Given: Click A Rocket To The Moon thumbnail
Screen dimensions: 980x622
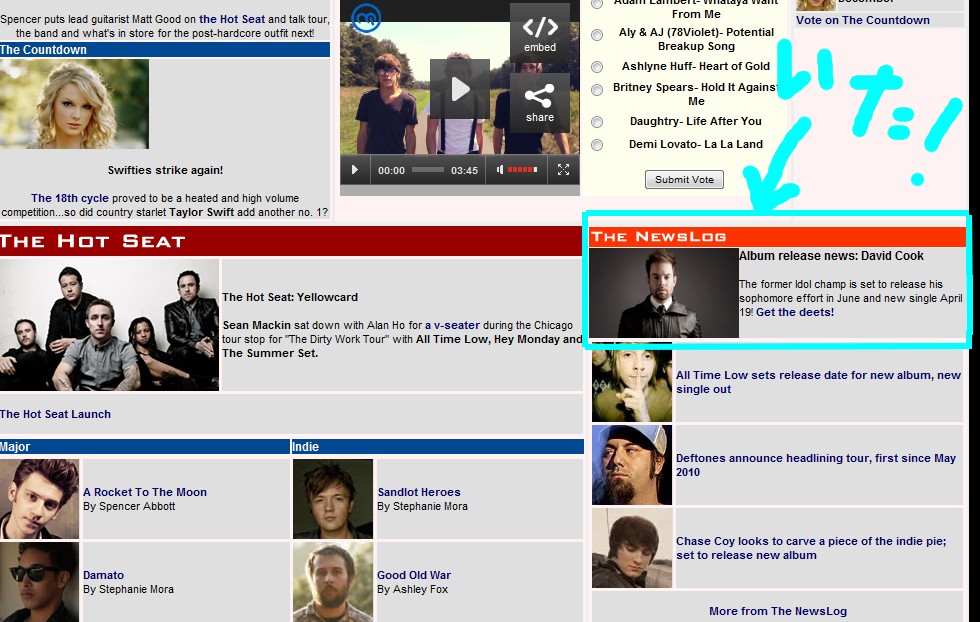Looking at the screenshot, I should 39,499.
